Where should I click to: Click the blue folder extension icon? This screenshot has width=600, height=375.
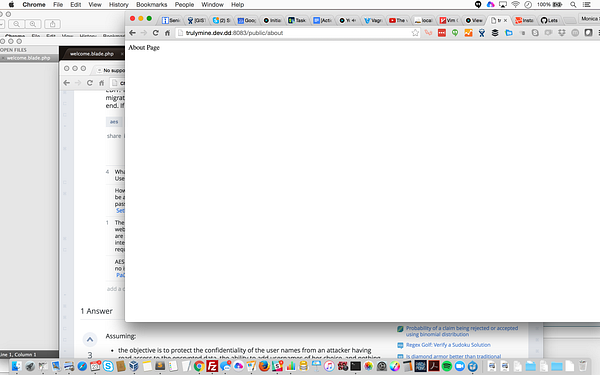pos(509,33)
